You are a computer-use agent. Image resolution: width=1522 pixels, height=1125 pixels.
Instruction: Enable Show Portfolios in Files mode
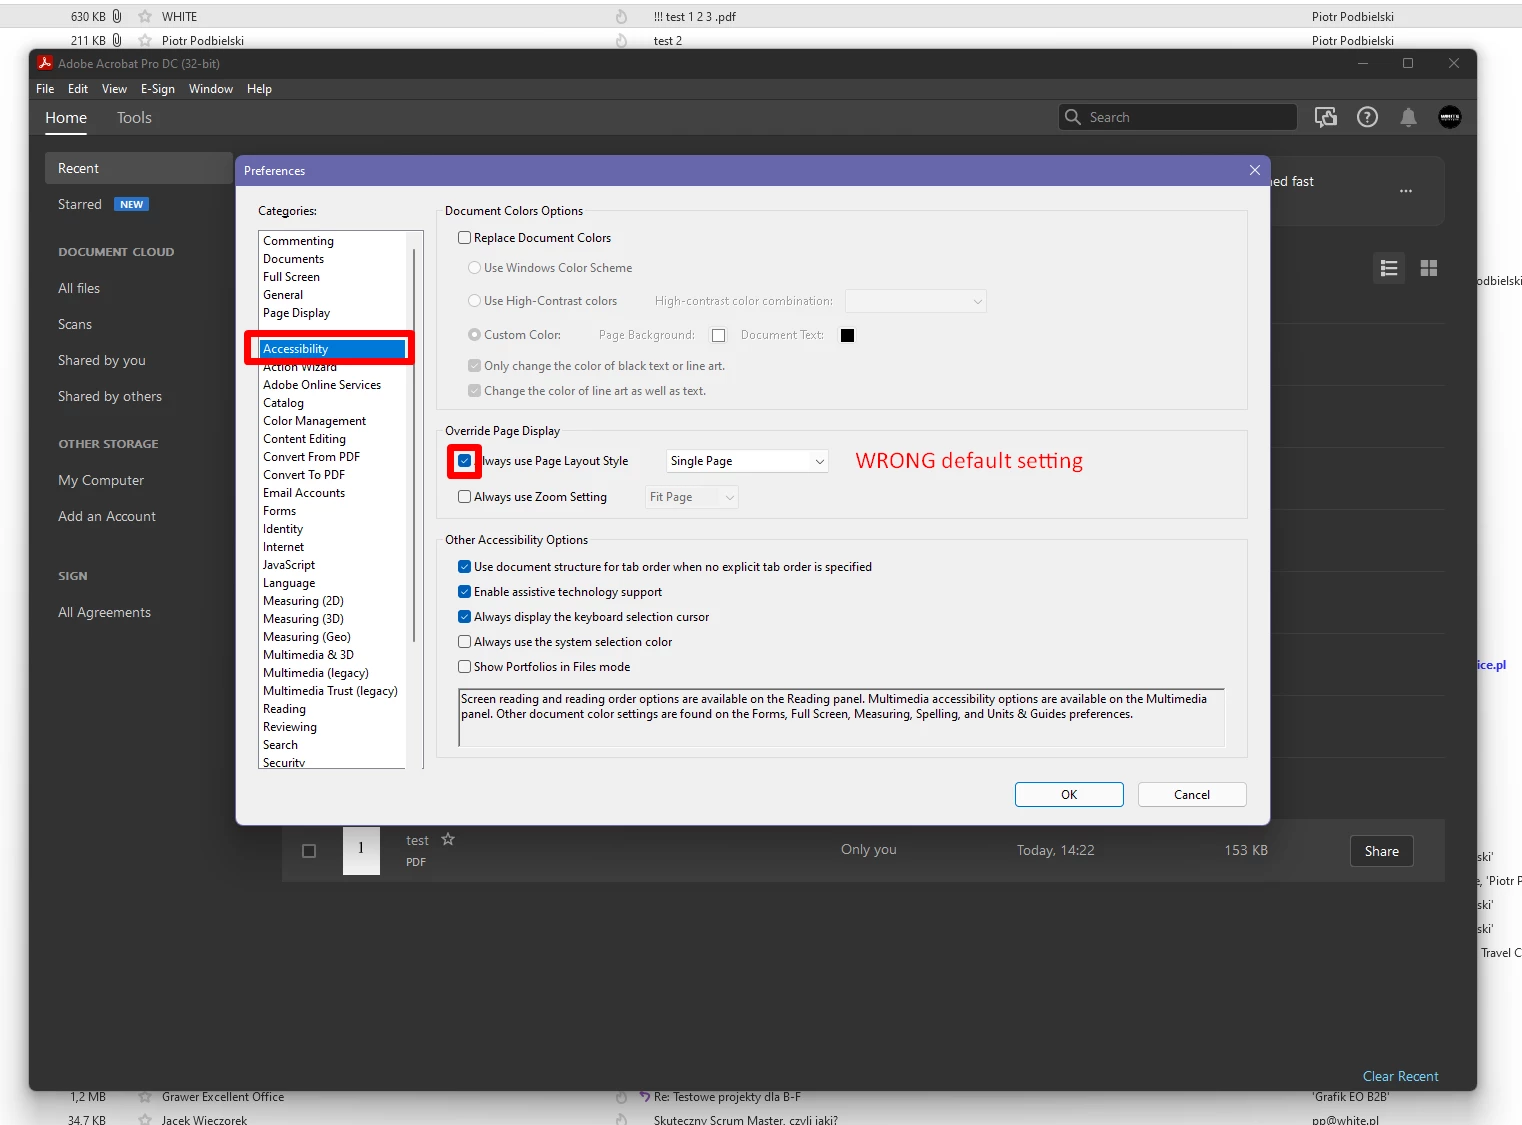[464, 667]
